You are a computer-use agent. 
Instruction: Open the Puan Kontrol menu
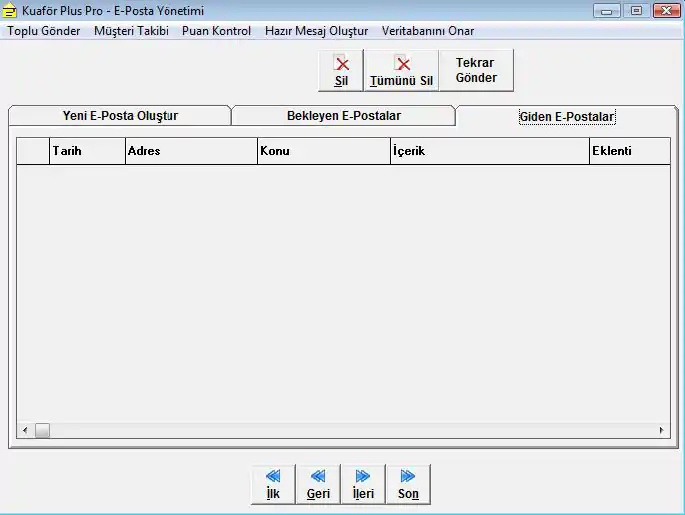pos(216,31)
